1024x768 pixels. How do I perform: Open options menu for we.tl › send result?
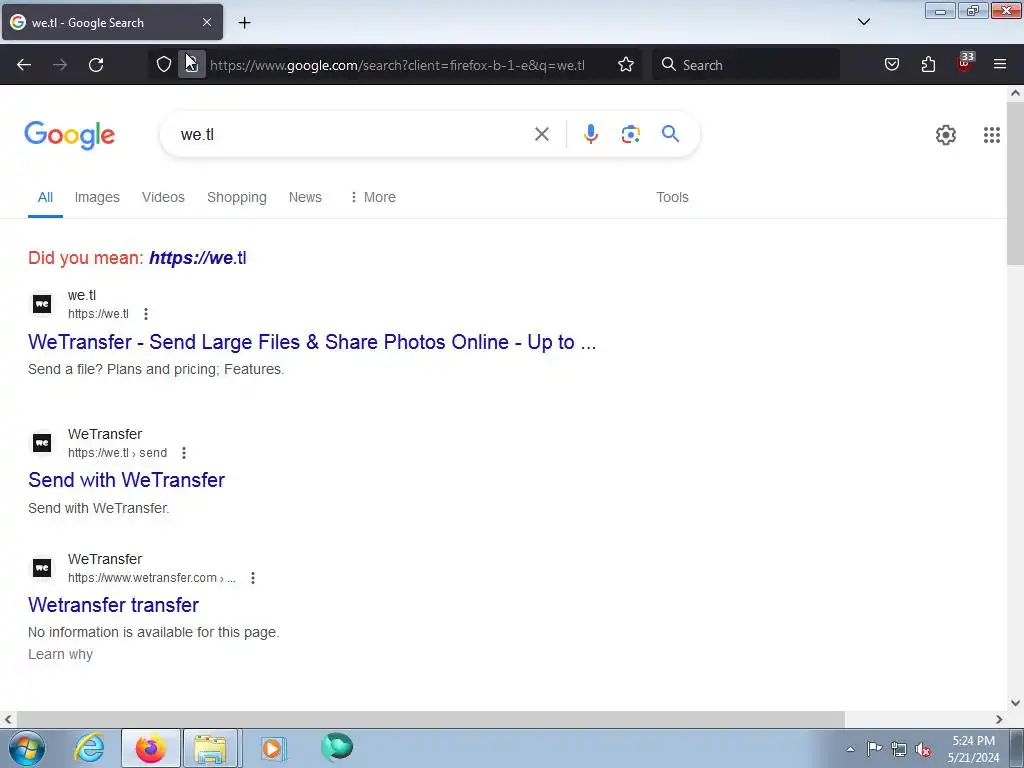click(184, 453)
